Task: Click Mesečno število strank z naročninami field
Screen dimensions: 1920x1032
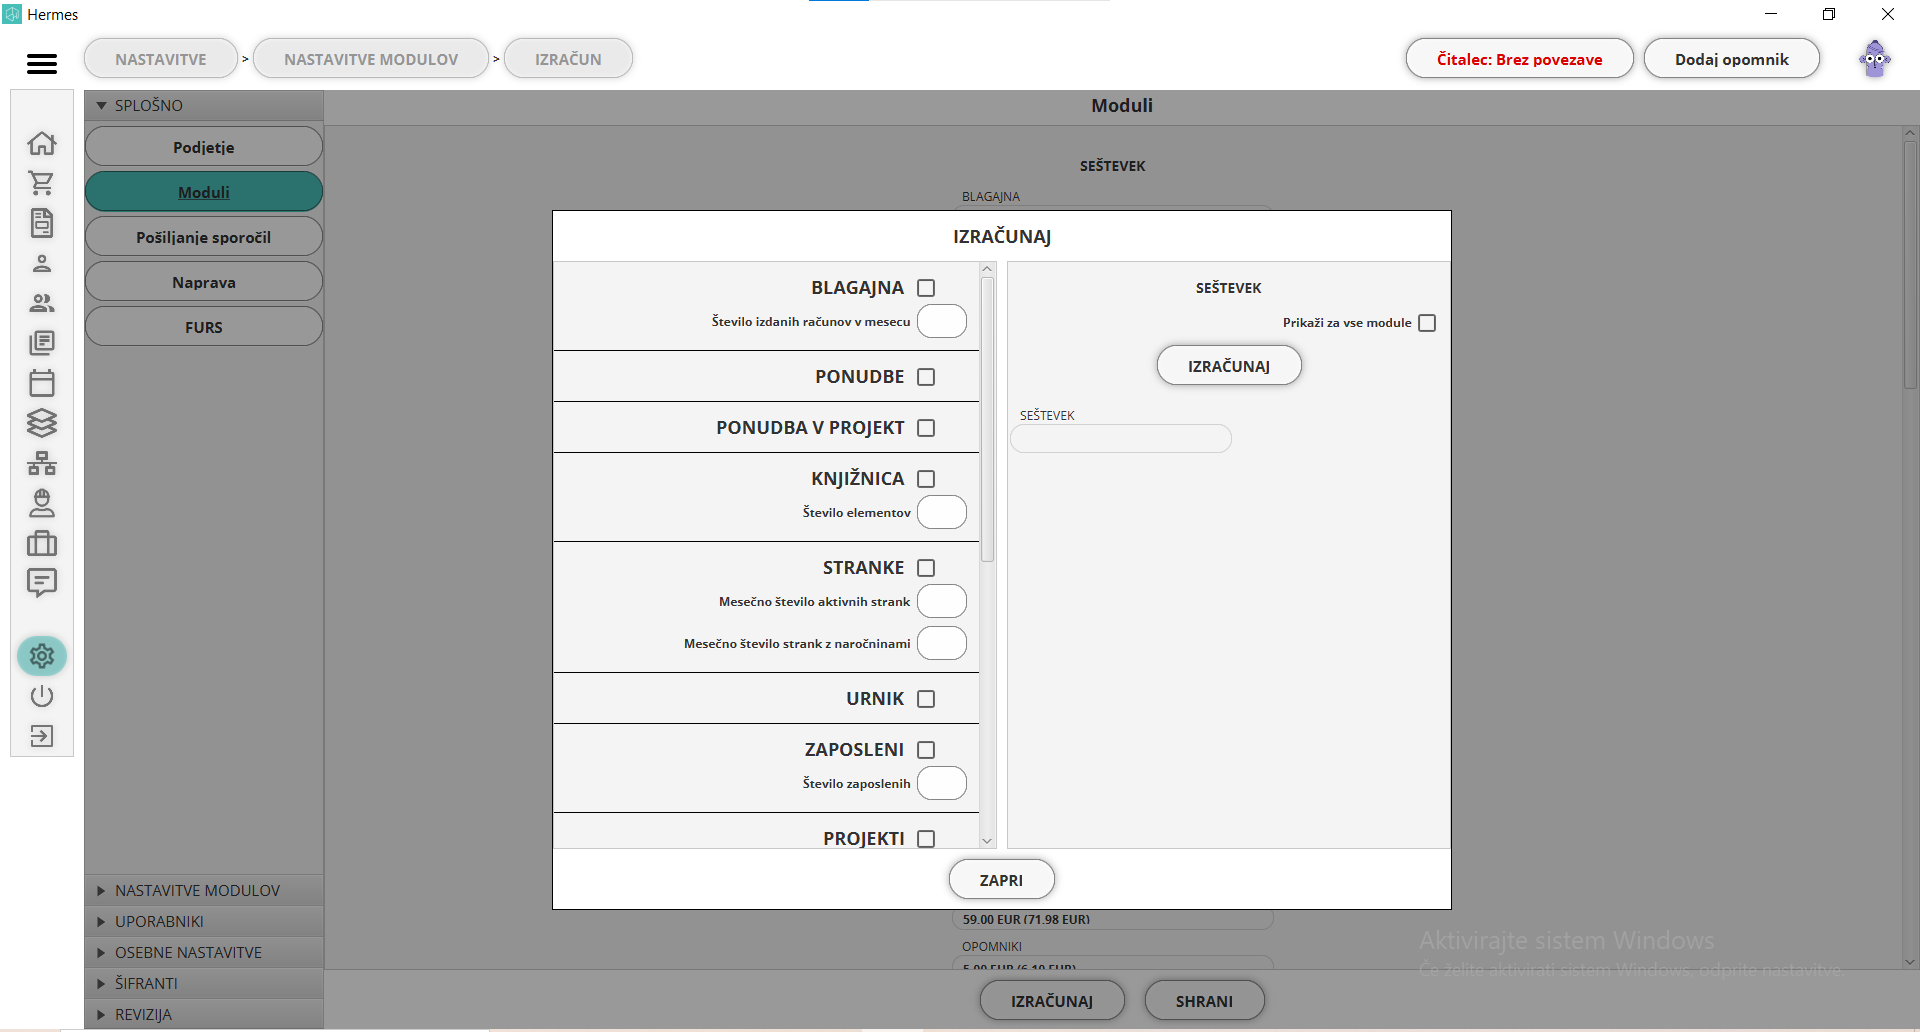Action: (x=942, y=644)
